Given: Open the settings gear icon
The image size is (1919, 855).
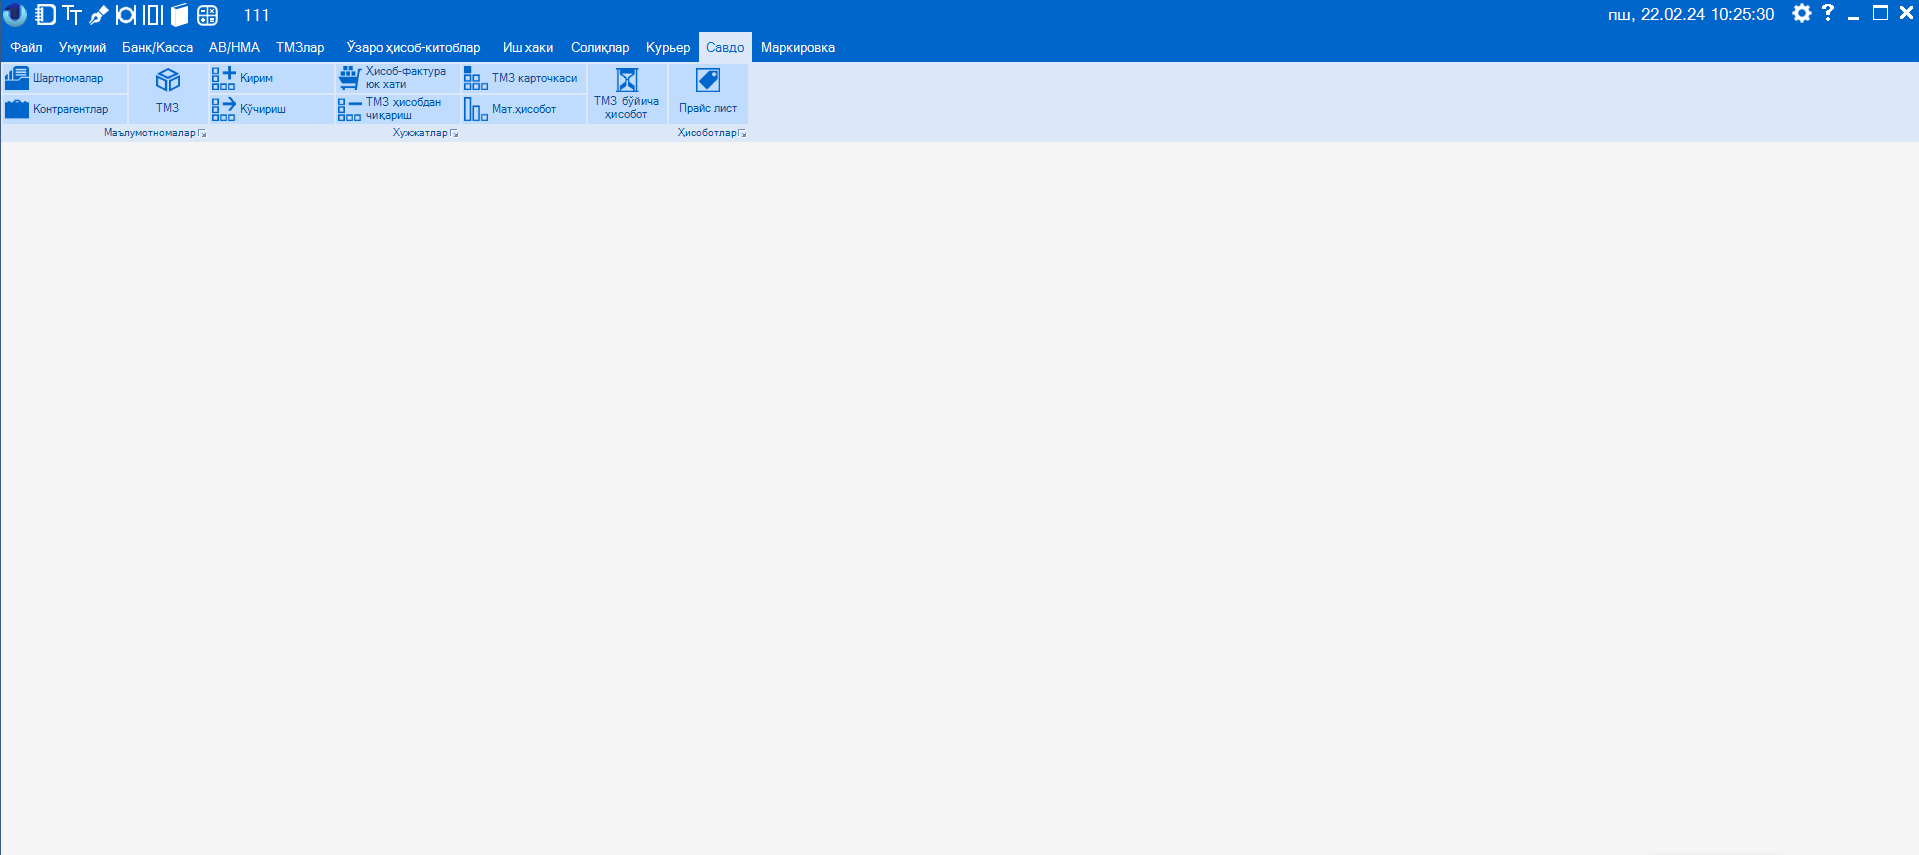Looking at the screenshot, I should click(x=1801, y=13).
